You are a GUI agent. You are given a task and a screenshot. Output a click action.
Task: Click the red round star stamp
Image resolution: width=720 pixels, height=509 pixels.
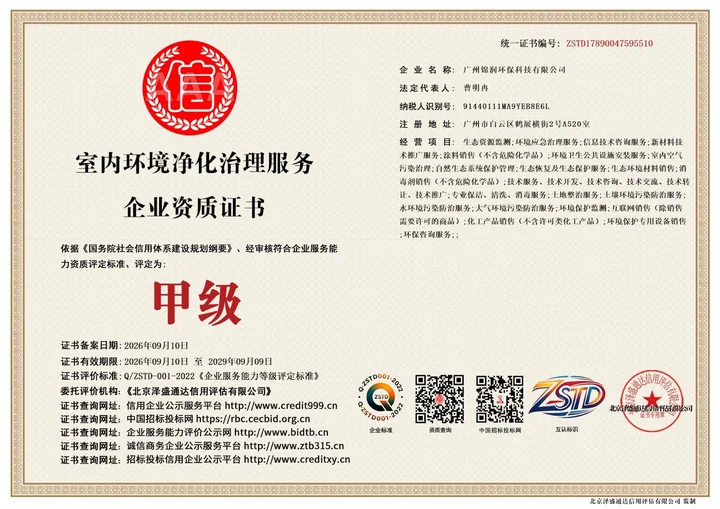click(x=651, y=401)
